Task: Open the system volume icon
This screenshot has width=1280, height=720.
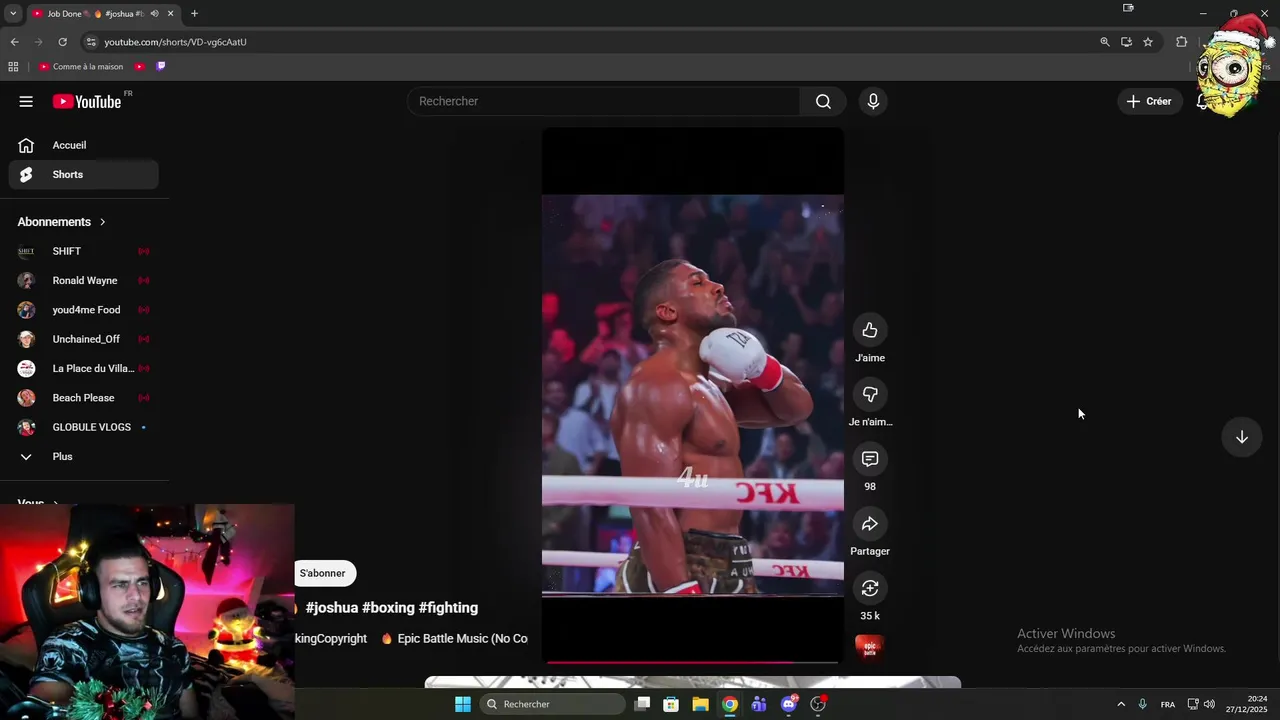Action: tap(1209, 704)
